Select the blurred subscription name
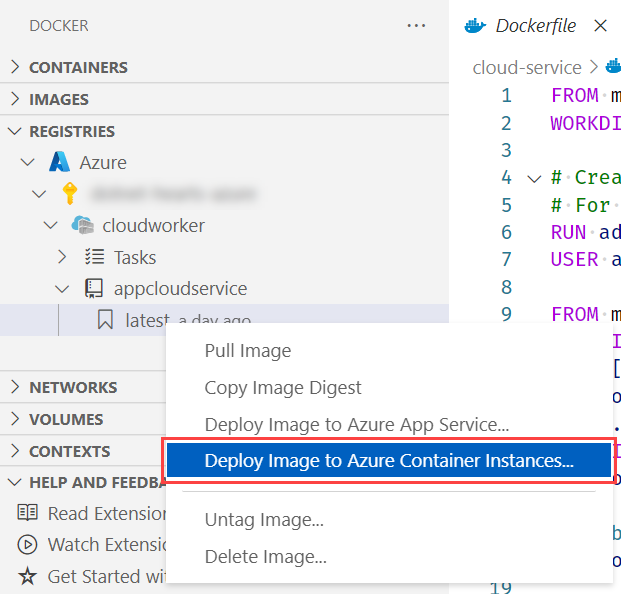This screenshot has width=621, height=594. pos(173,194)
